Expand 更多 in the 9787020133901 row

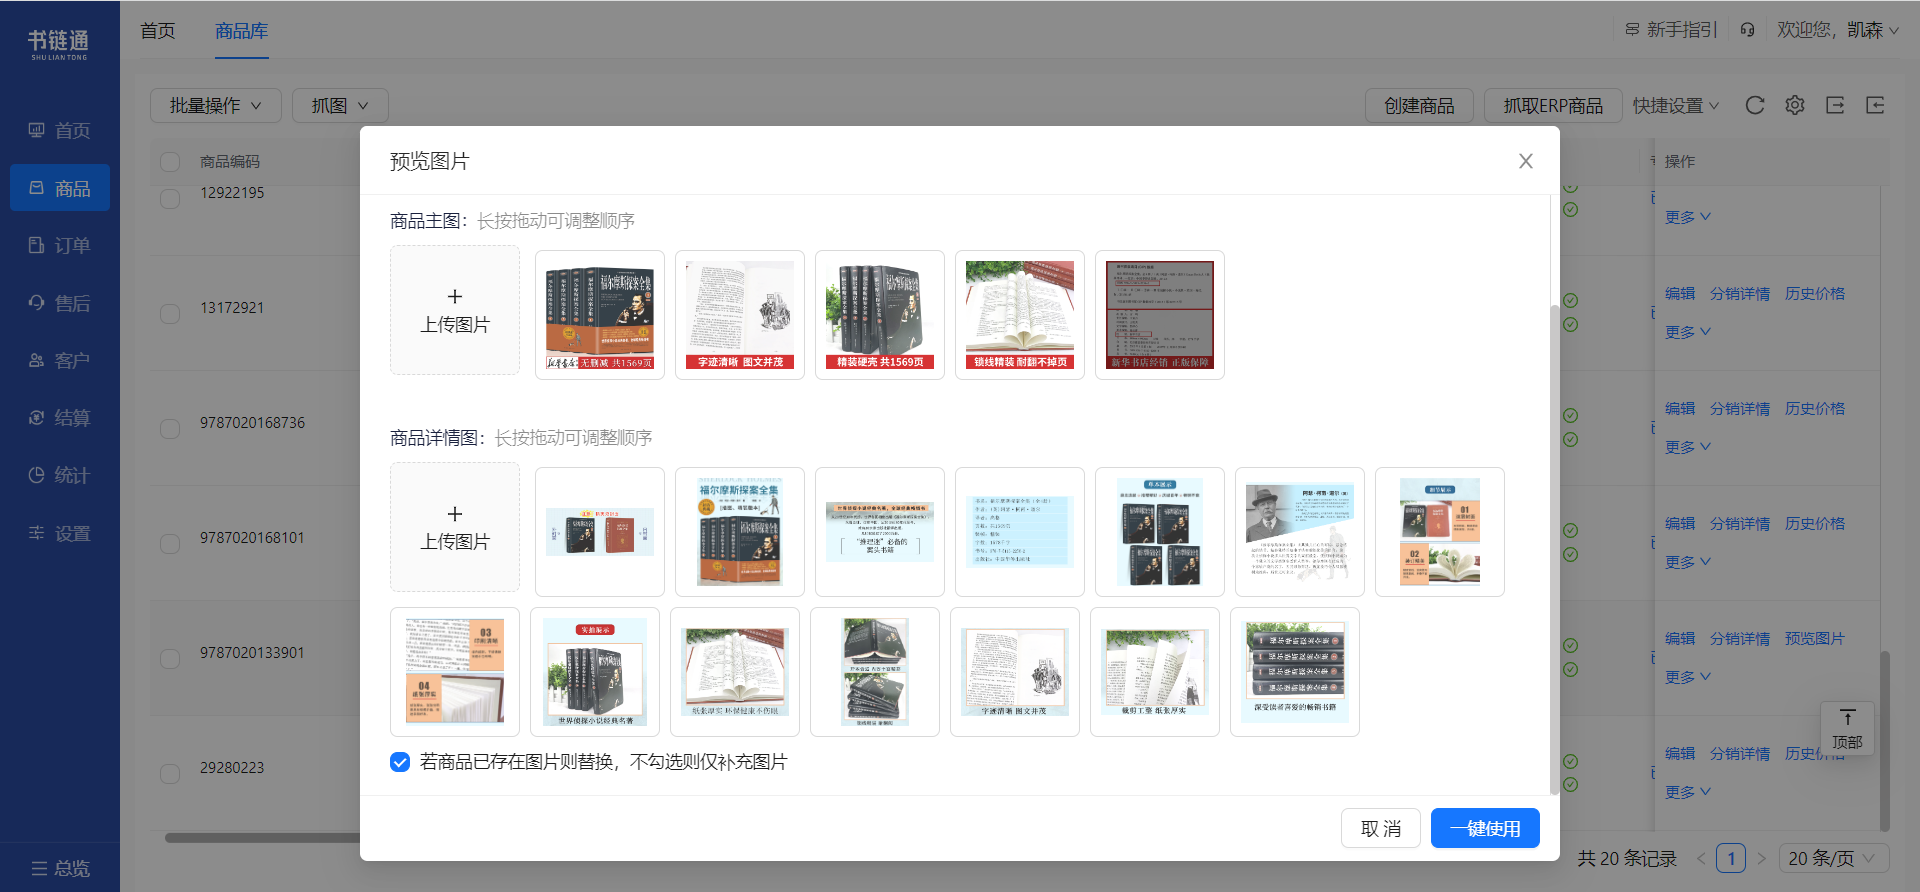1688,677
